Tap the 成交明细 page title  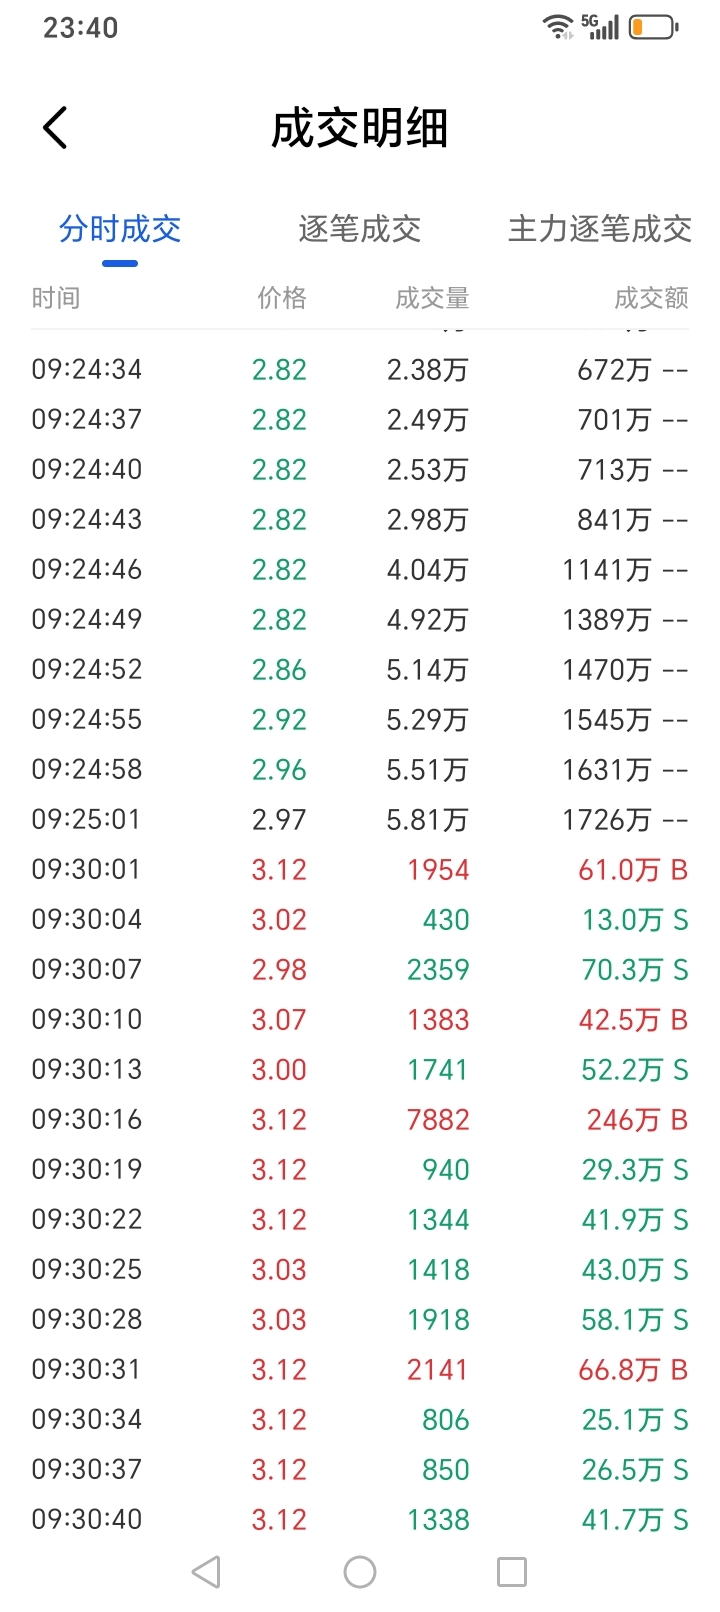(360, 129)
